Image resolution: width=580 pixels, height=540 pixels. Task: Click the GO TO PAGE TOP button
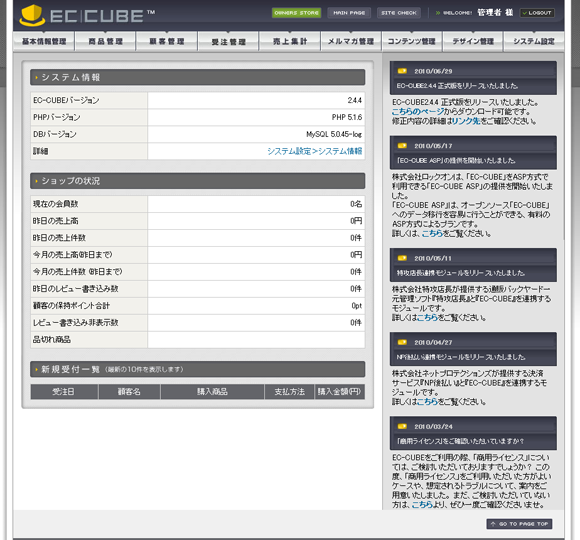519,524
